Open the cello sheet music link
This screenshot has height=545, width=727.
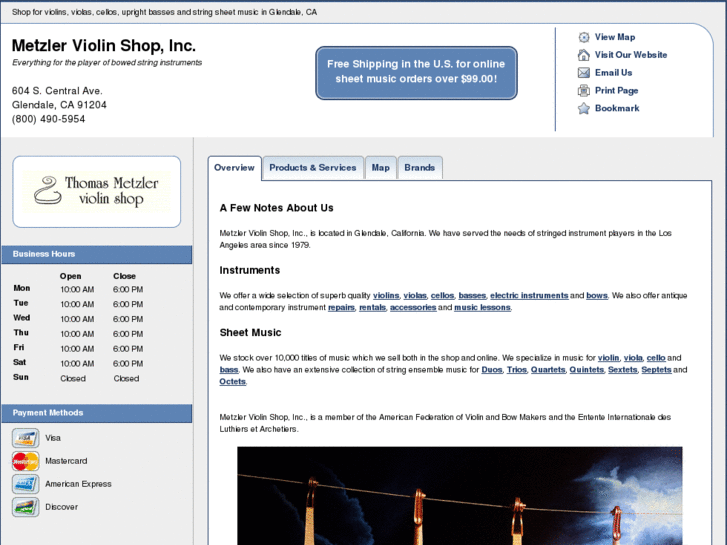coord(656,358)
